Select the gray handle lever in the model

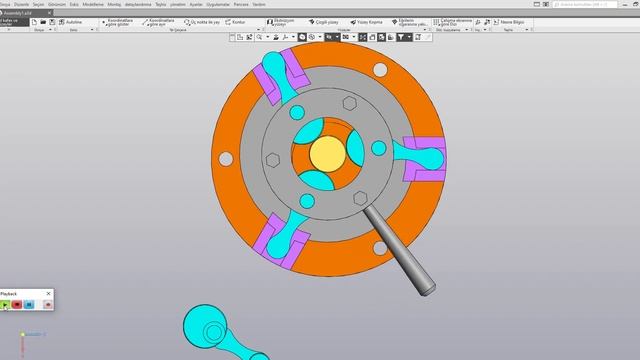pos(400,250)
